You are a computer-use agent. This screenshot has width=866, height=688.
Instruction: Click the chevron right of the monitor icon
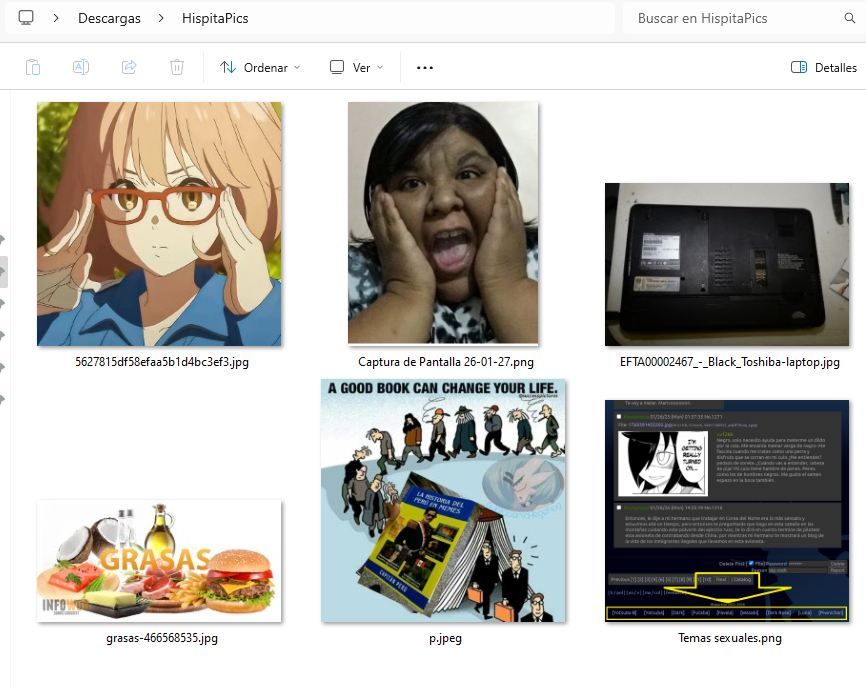coord(57,18)
